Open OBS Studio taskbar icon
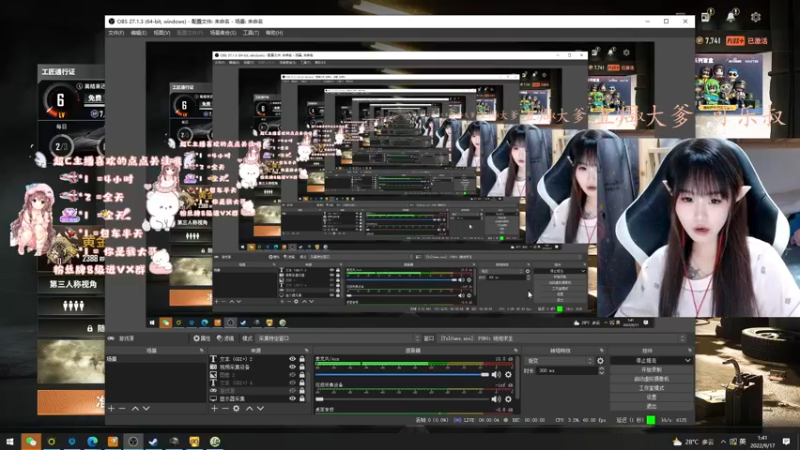800x450 pixels. 133,441
